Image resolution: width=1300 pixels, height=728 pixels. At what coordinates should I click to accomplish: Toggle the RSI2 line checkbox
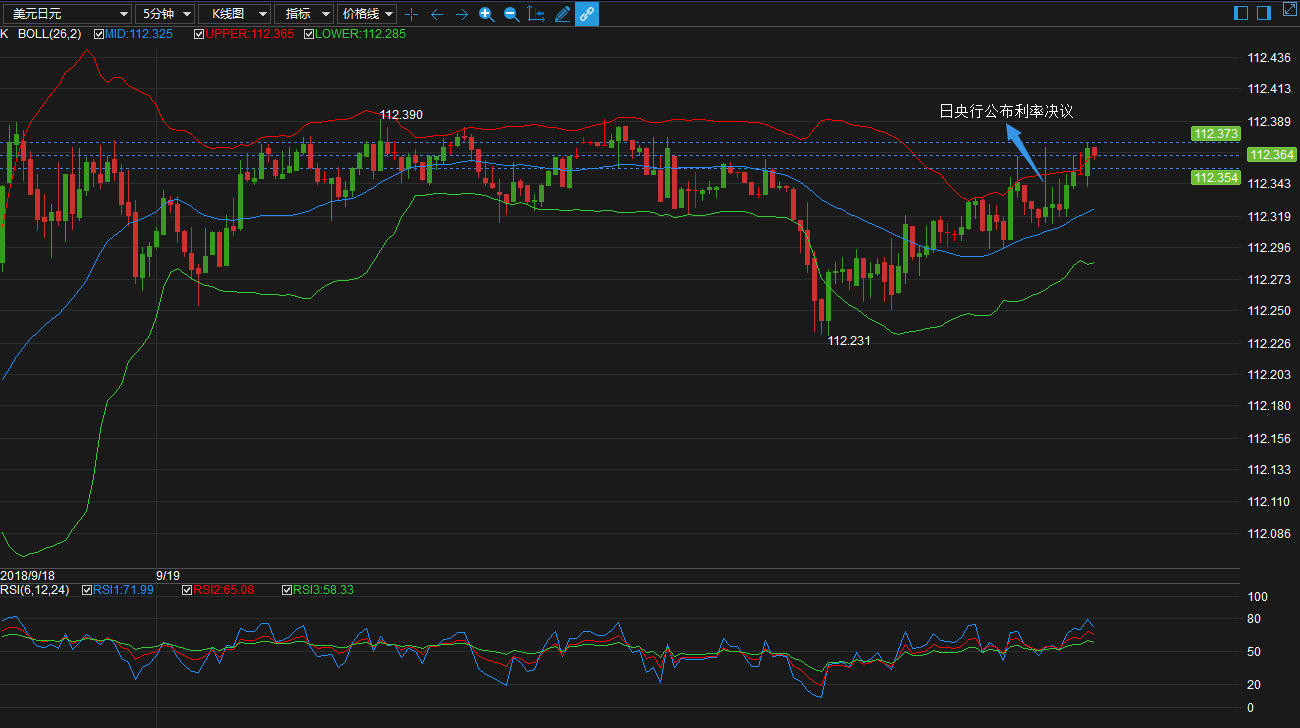187,590
